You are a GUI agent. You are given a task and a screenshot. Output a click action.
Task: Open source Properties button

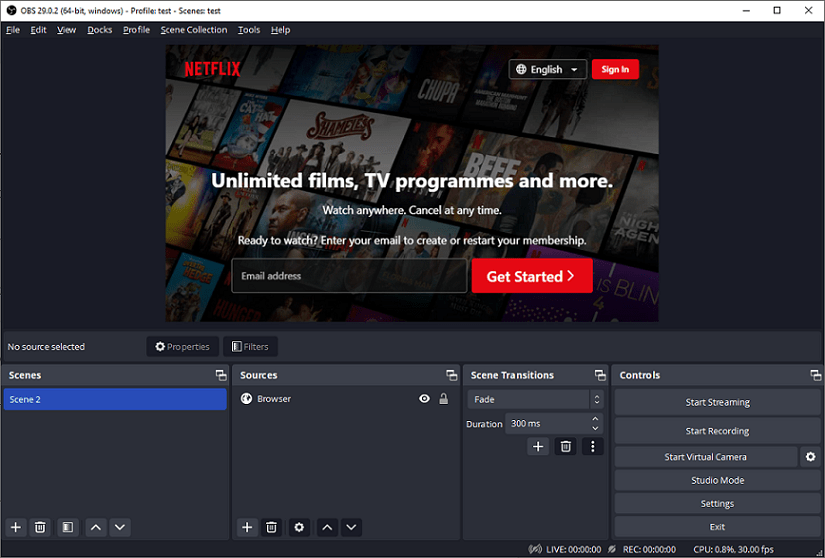click(183, 347)
